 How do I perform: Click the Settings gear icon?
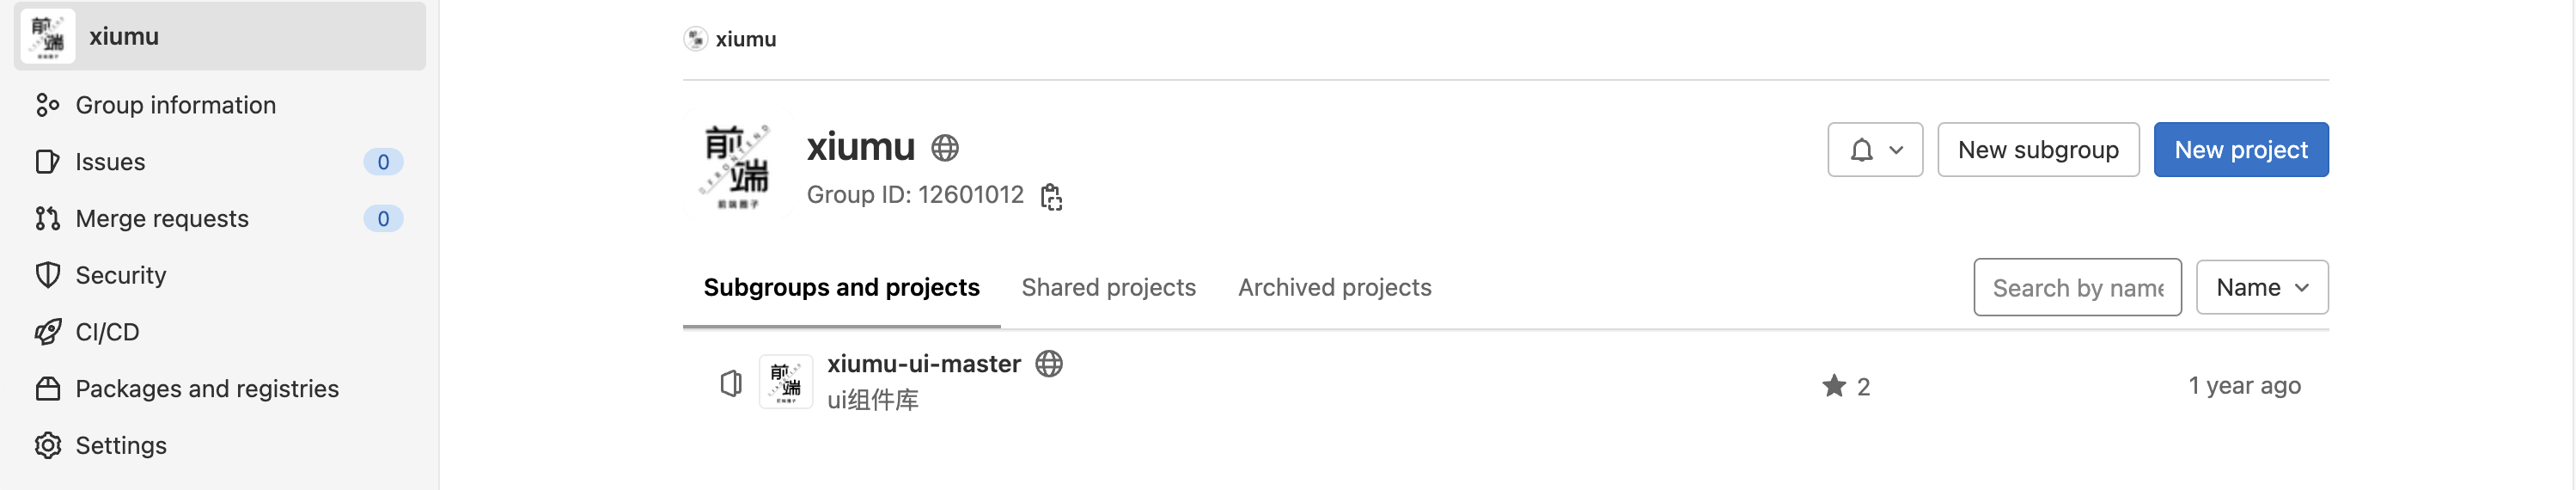[47, 445]
